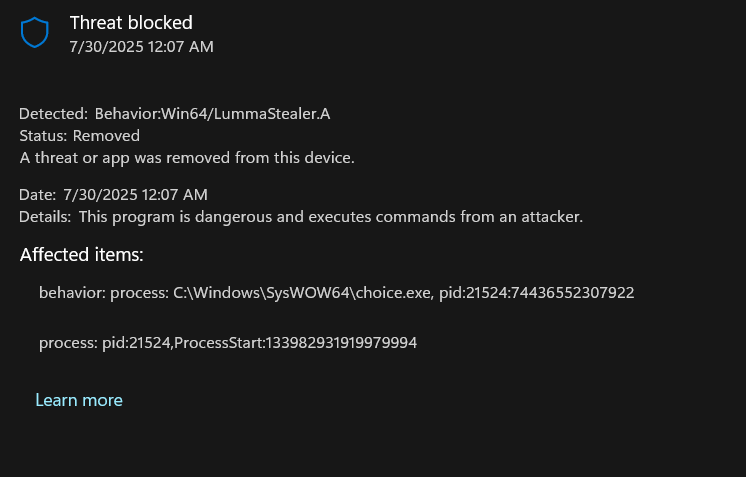Select the ProcessStart pid:21524 entry
The width and height of the screenshot is (746, 477).
click(228, 342)
